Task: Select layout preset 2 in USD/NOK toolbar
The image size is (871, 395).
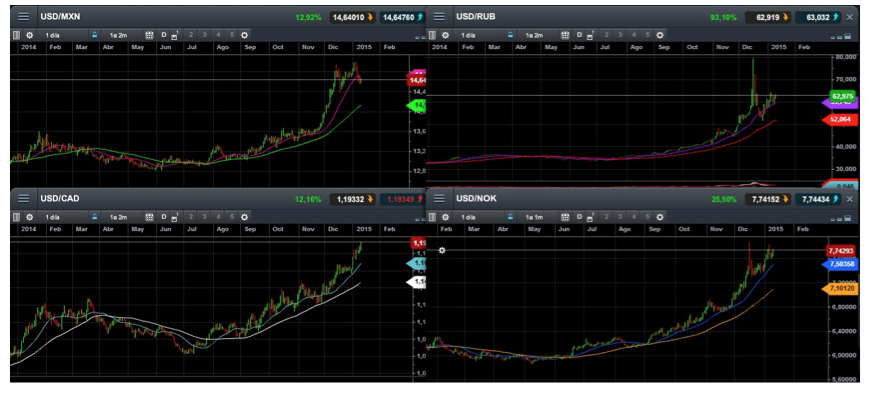Action: 607,217
